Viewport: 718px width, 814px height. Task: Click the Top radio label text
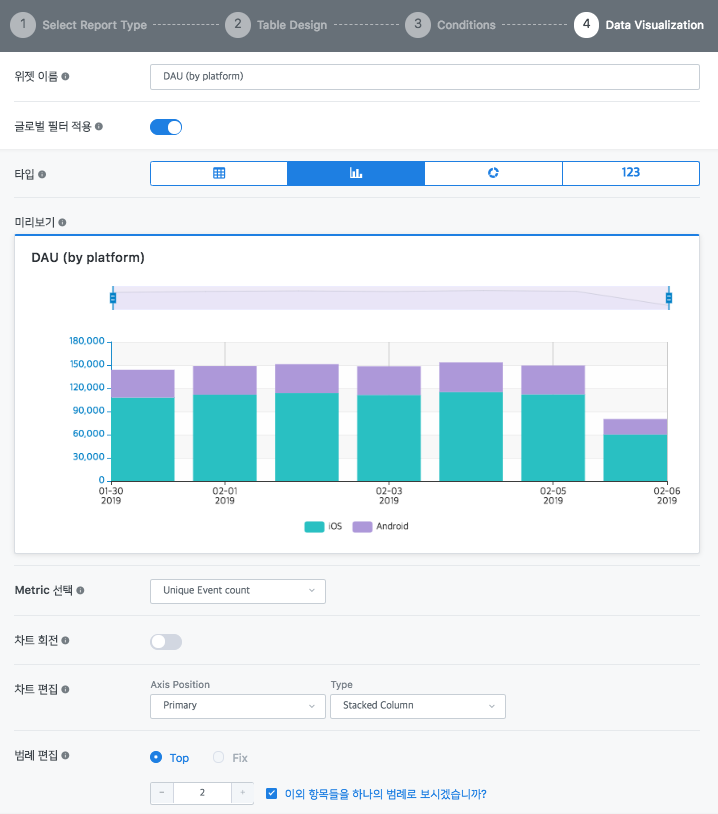[x=179, y=758]
